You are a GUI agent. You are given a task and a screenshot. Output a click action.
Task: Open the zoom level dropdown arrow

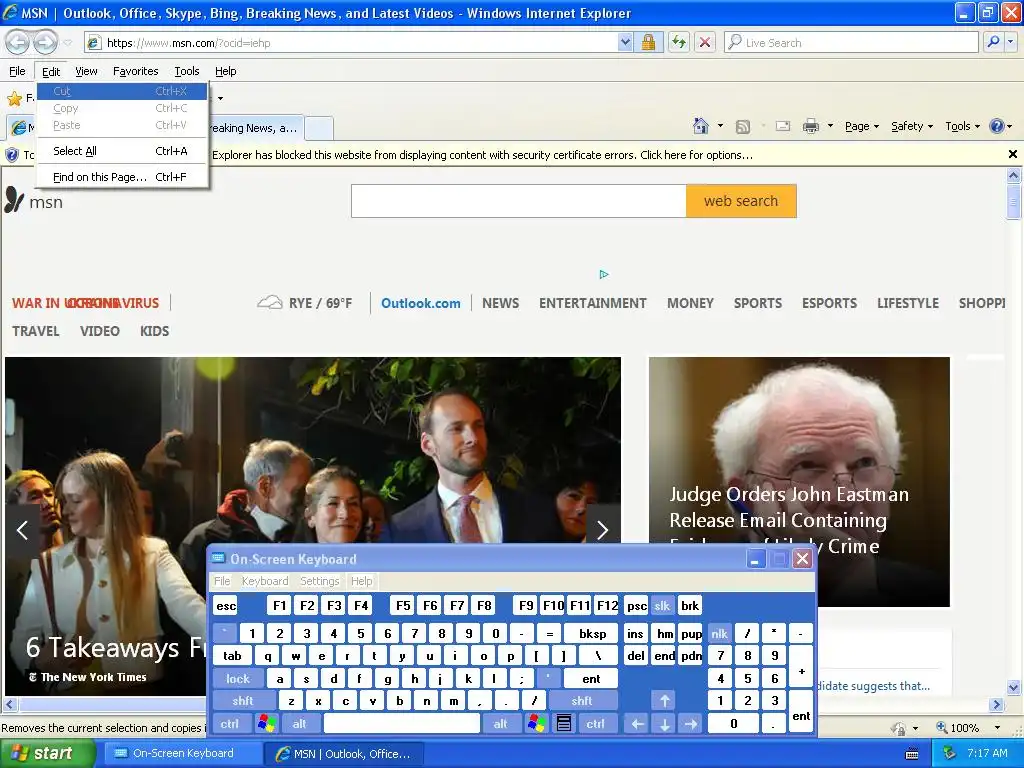coord(997,728)
